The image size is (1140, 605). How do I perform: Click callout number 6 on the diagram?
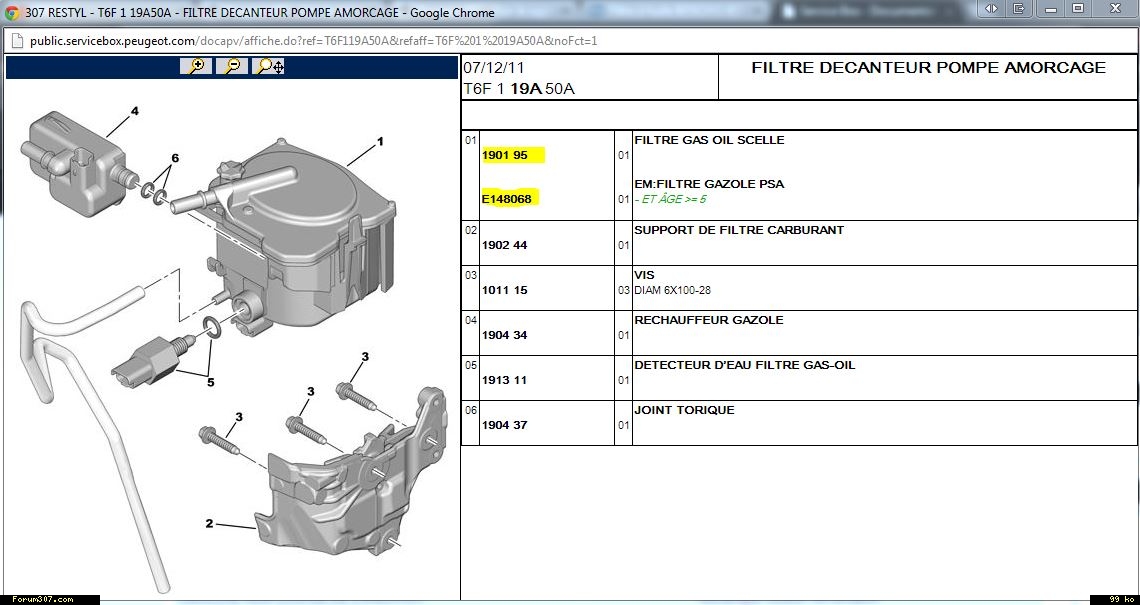click(174, 158)
